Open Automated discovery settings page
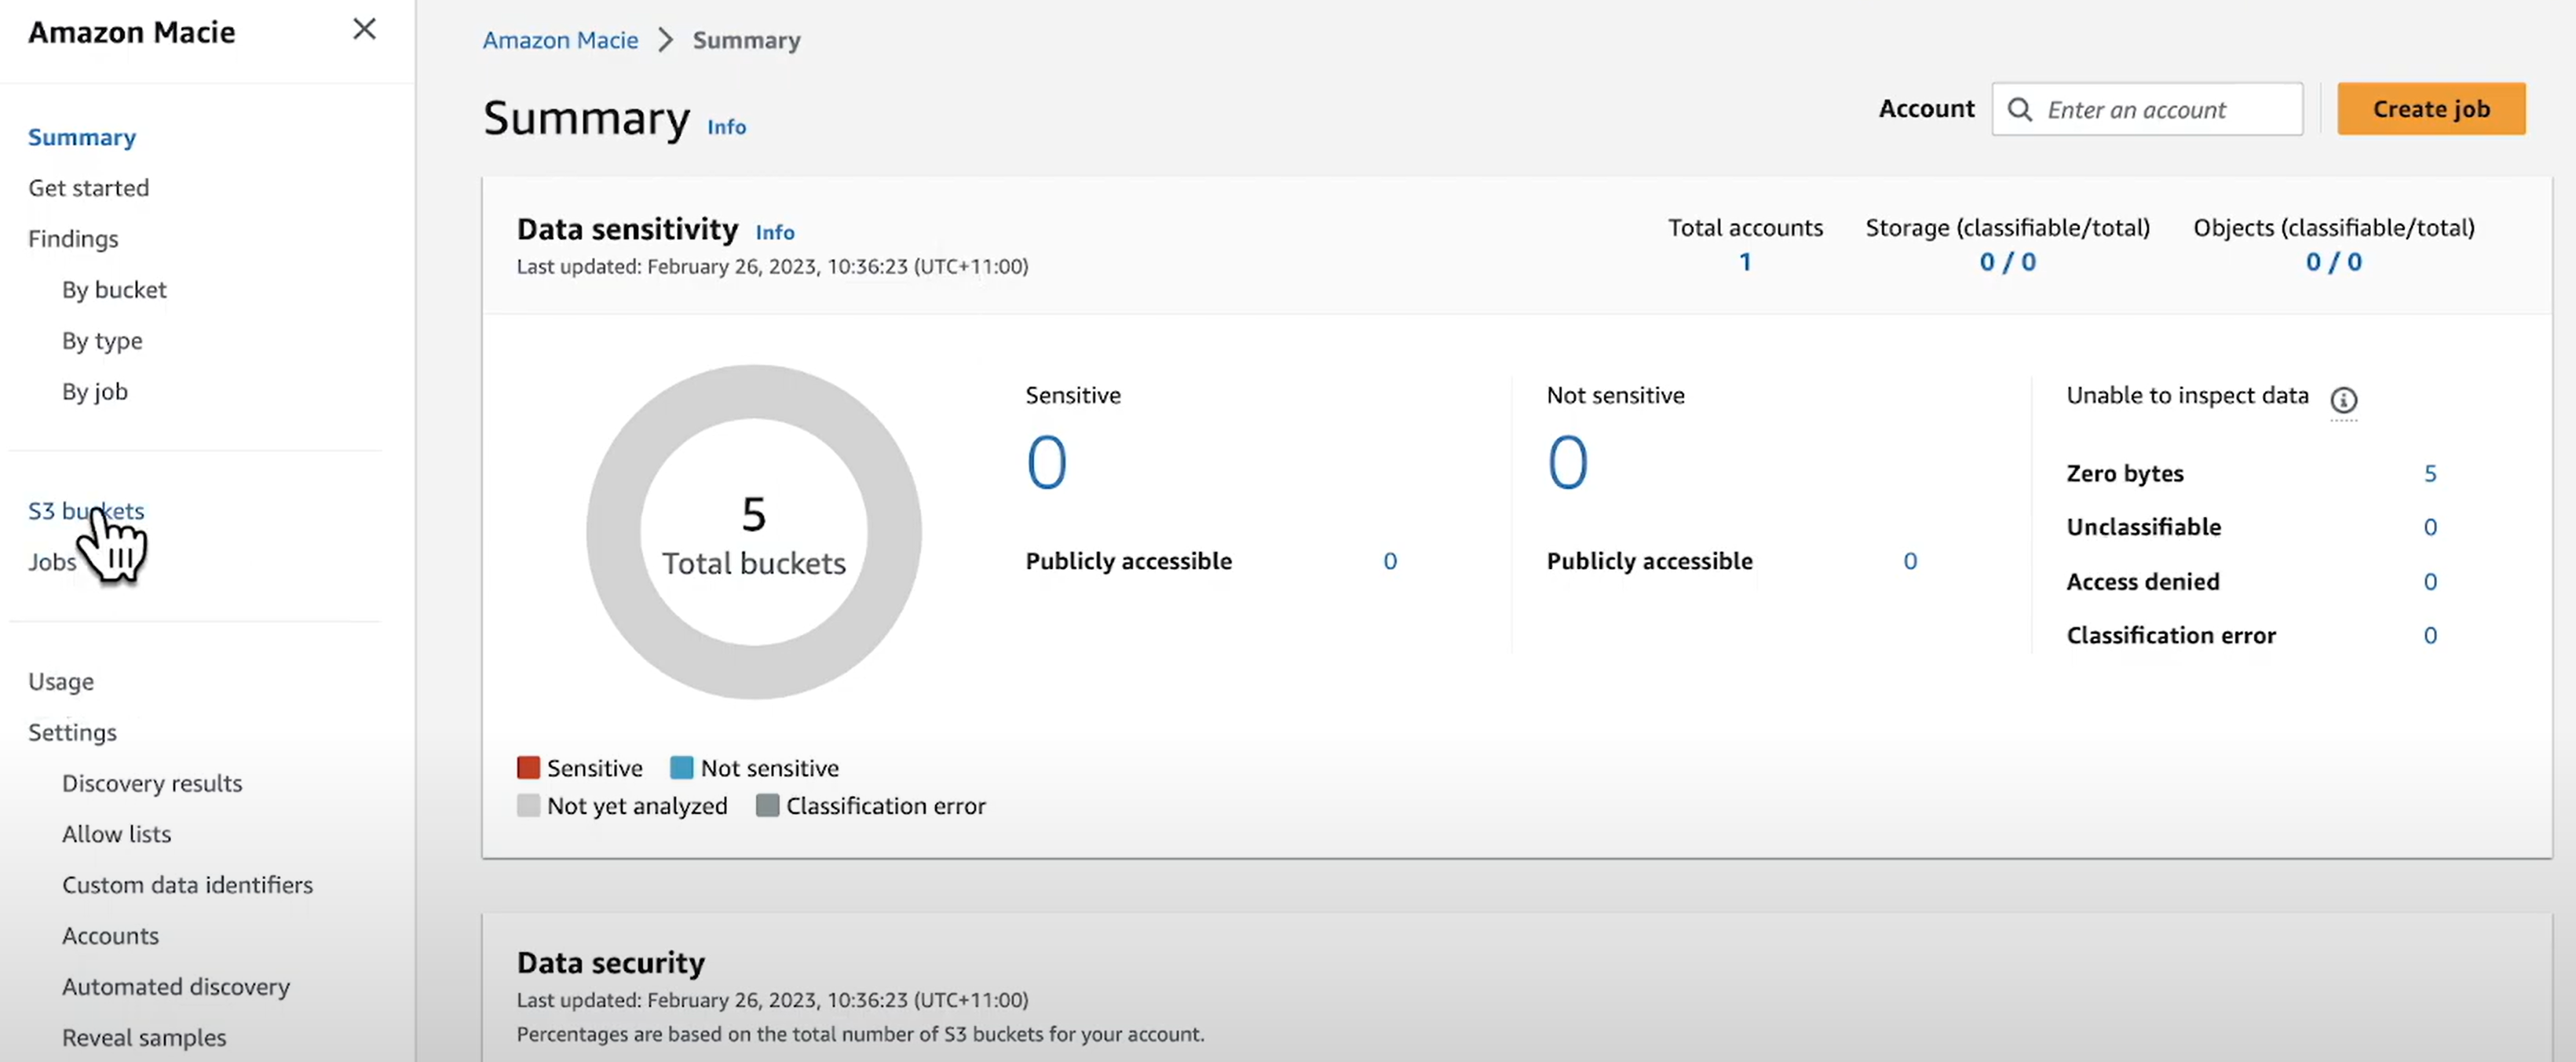Image resolution: width=2576 pixels, height=1062 pixels. tap(175, 987)
